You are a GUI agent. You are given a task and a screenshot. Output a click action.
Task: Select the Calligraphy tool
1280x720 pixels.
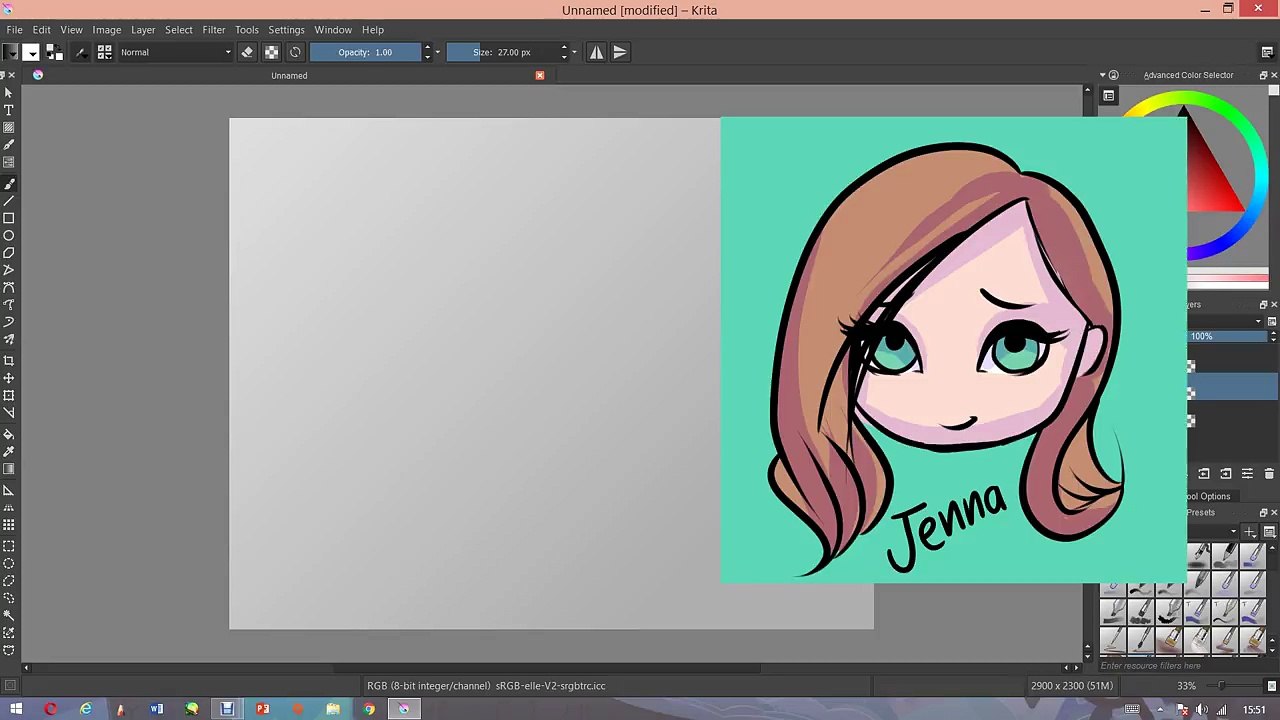9,144
